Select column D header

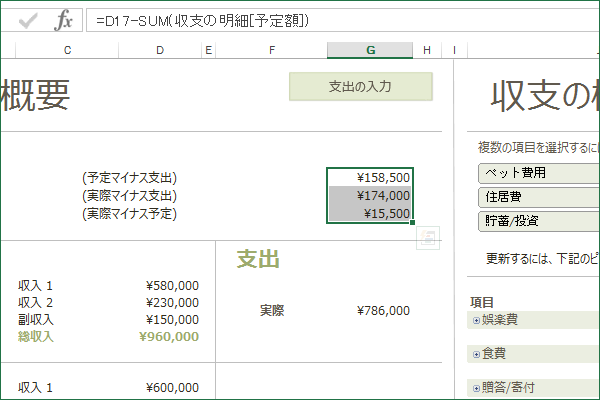click(160, 50)
